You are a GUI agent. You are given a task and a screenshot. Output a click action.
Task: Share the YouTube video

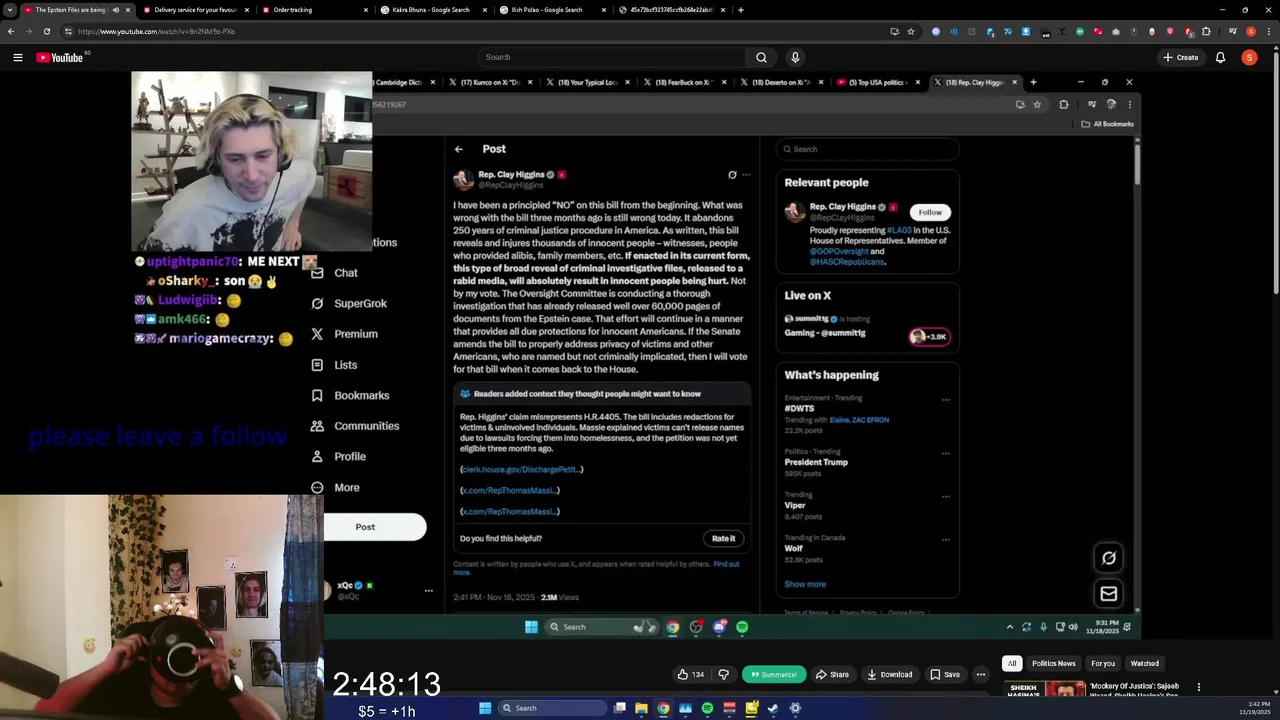832,674
